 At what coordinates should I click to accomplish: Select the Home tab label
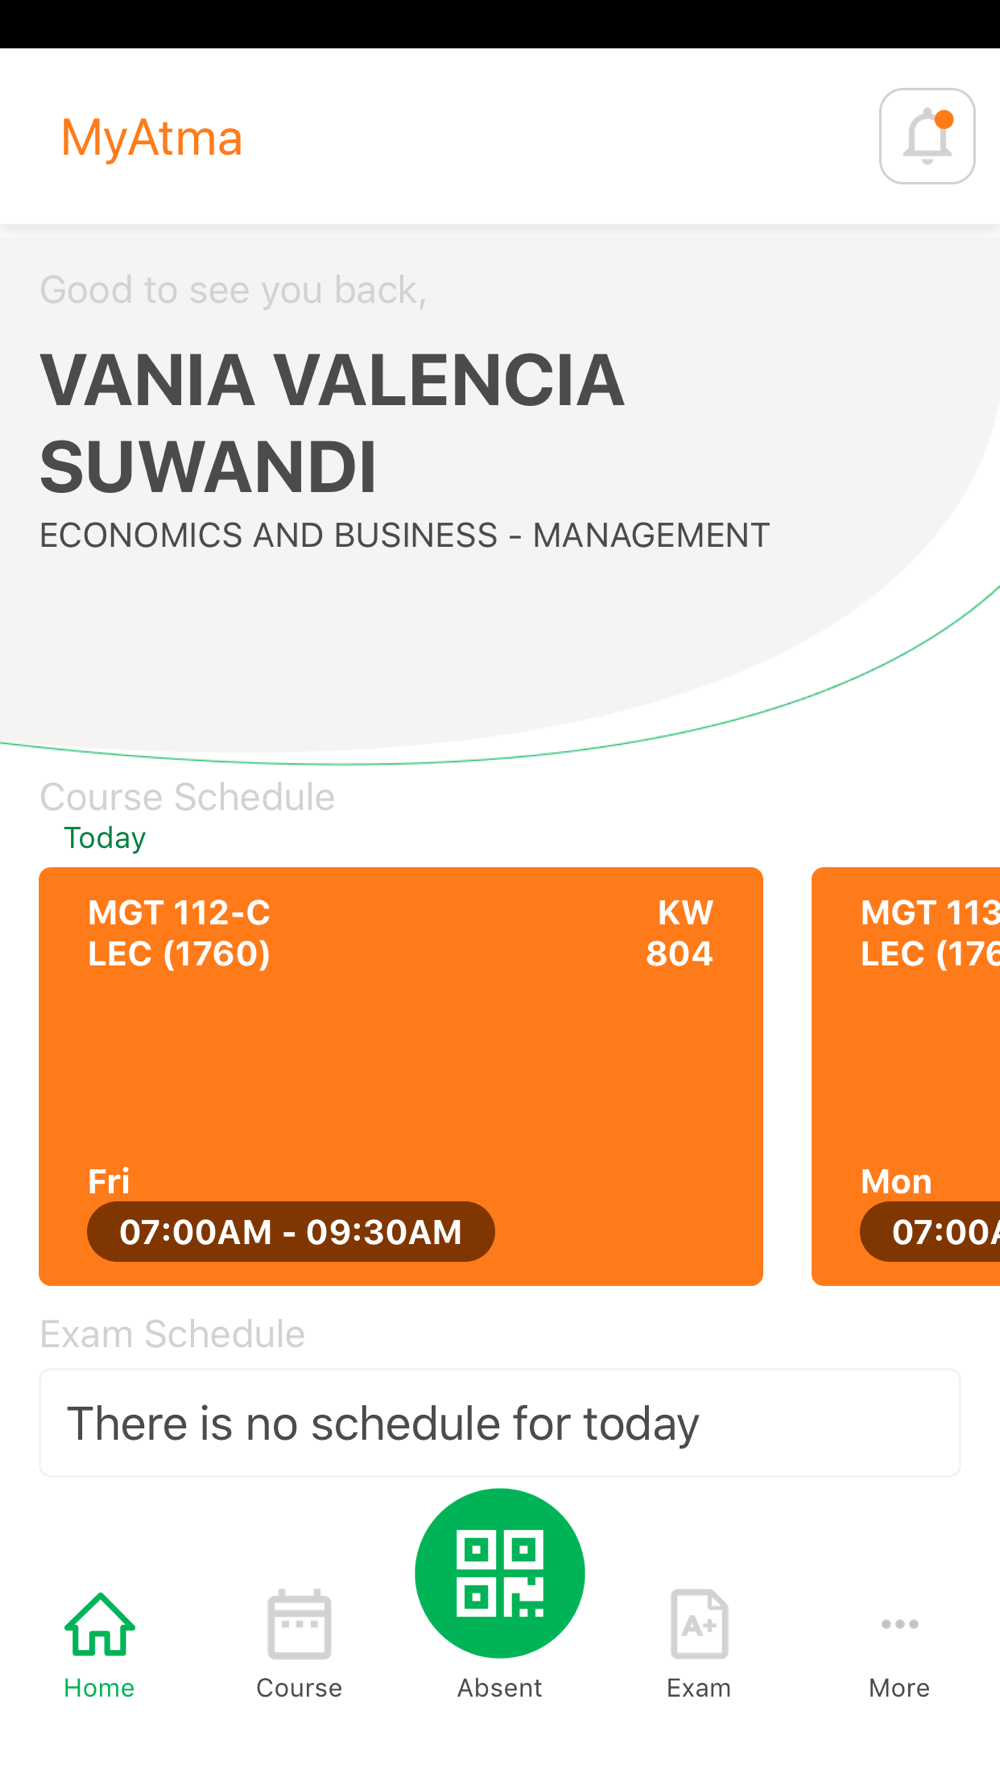pyautogui.click(x=99, y=1688)
